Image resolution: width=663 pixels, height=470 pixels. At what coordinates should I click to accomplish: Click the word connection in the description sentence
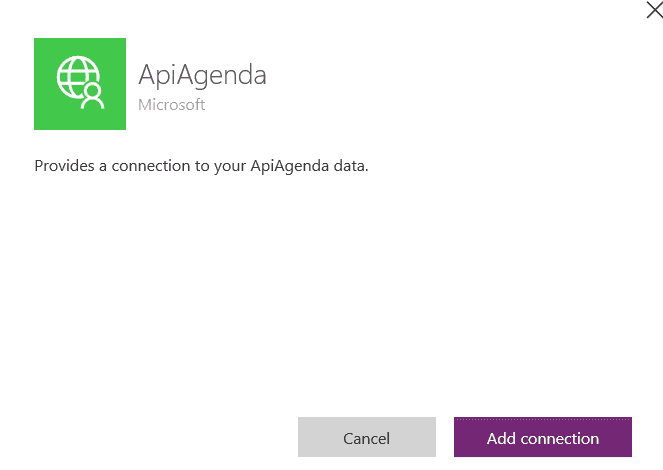coord(151,166)
